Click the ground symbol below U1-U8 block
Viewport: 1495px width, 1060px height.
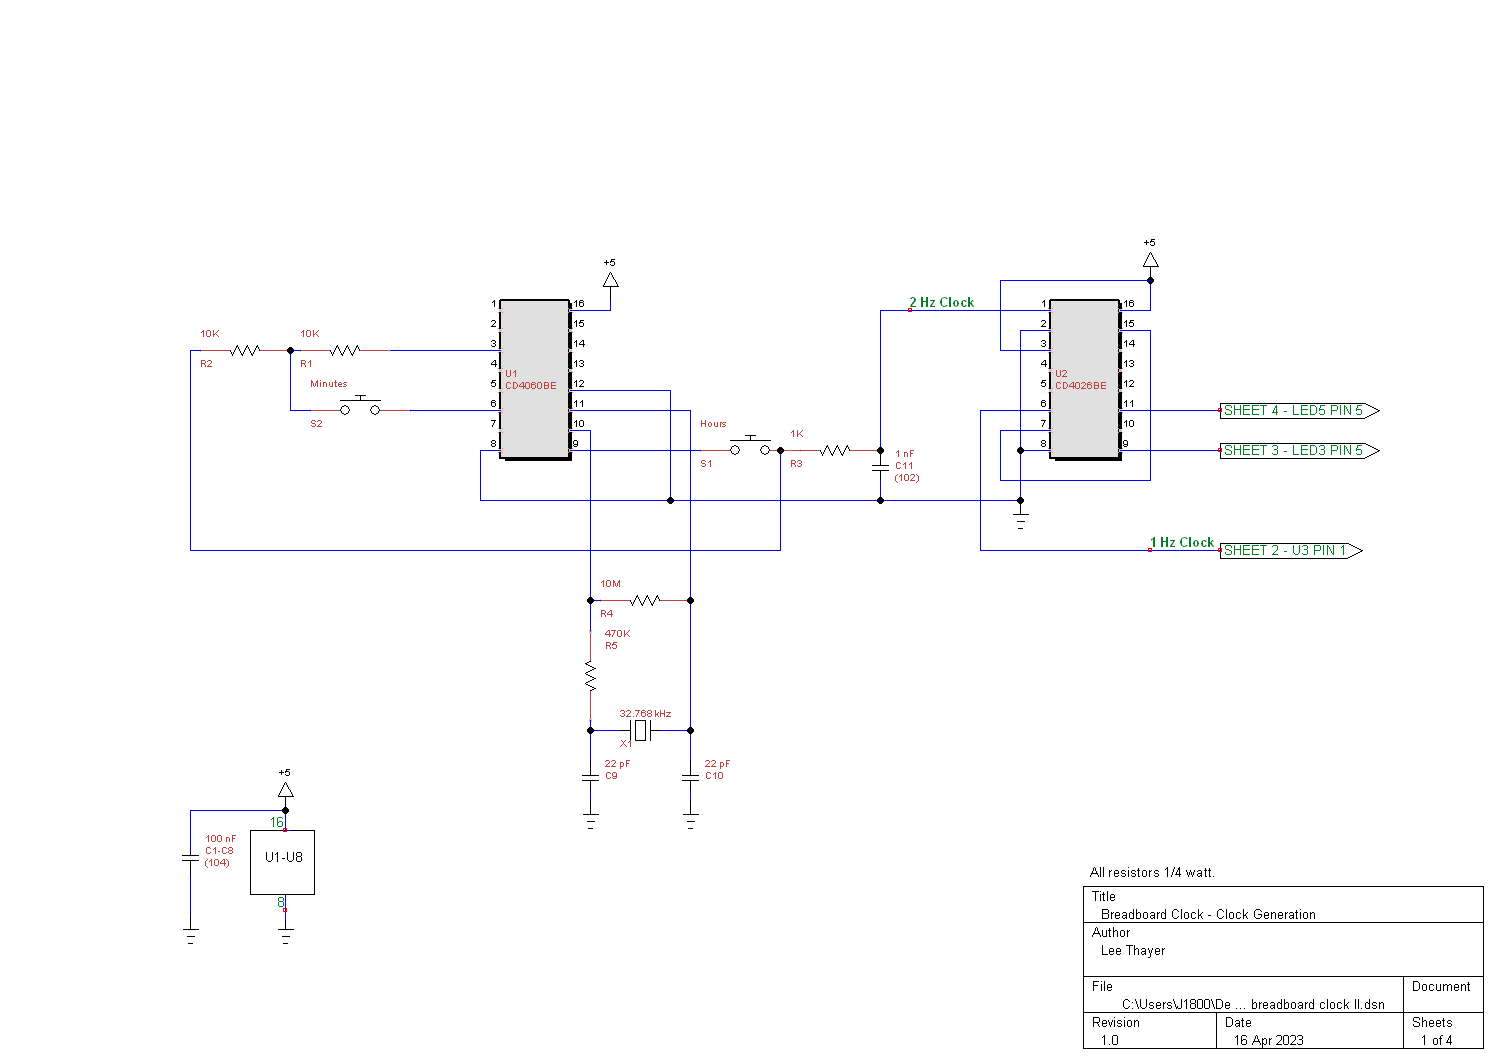[x=285, y=937]
